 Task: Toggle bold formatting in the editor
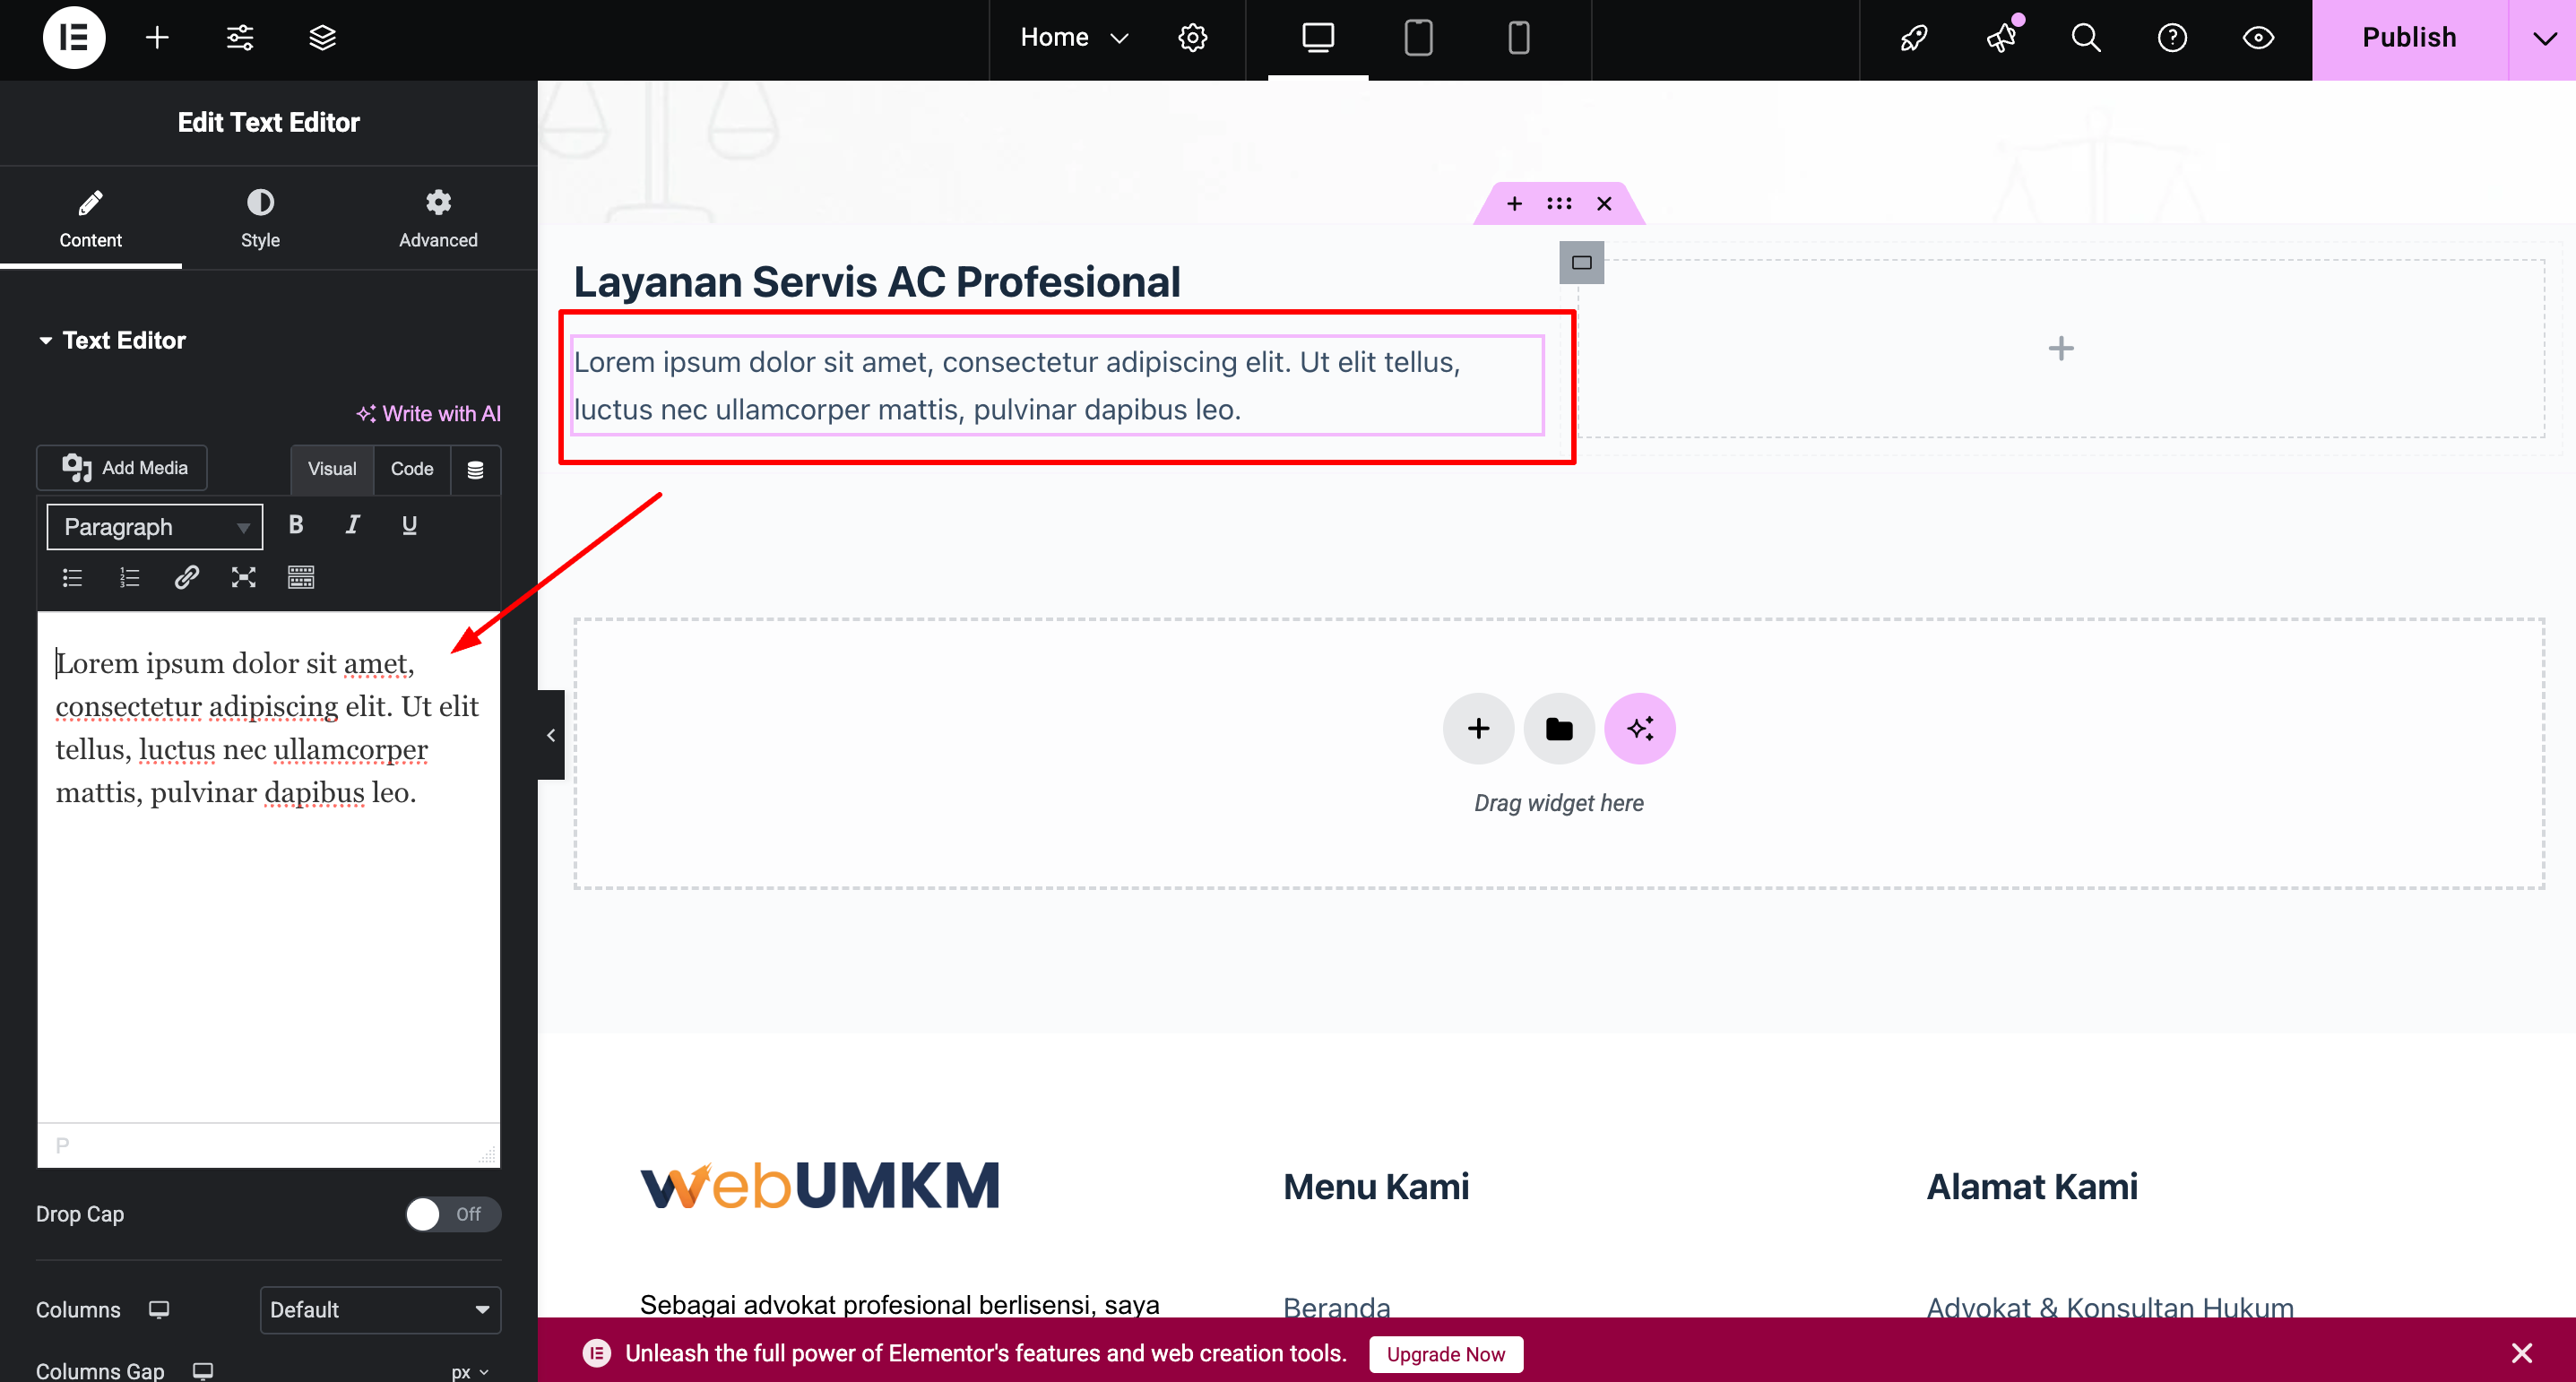296,525
